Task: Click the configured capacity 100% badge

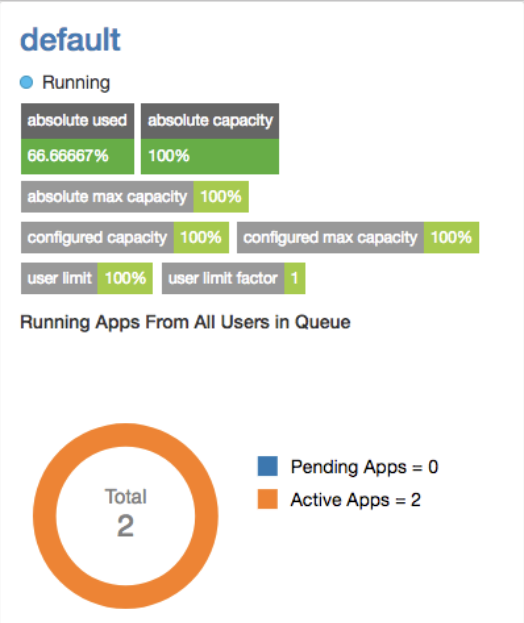Action: (201, 238)
